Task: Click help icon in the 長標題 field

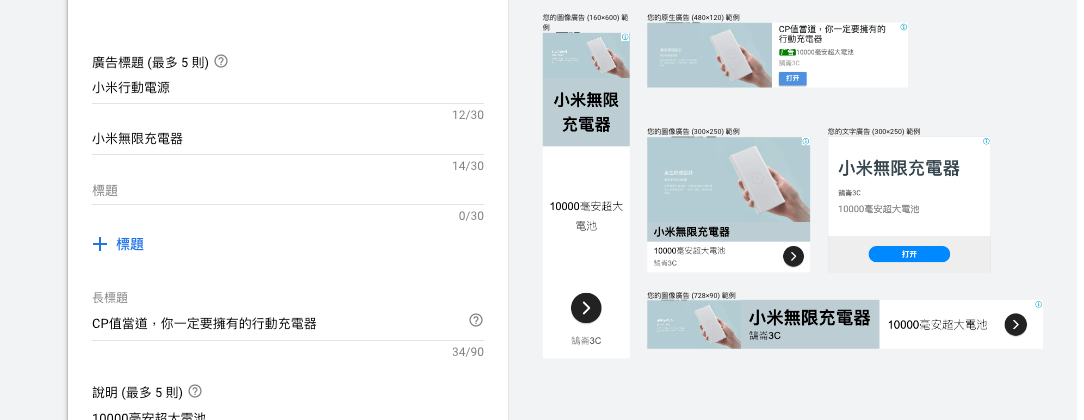Action: click(476, 320)
